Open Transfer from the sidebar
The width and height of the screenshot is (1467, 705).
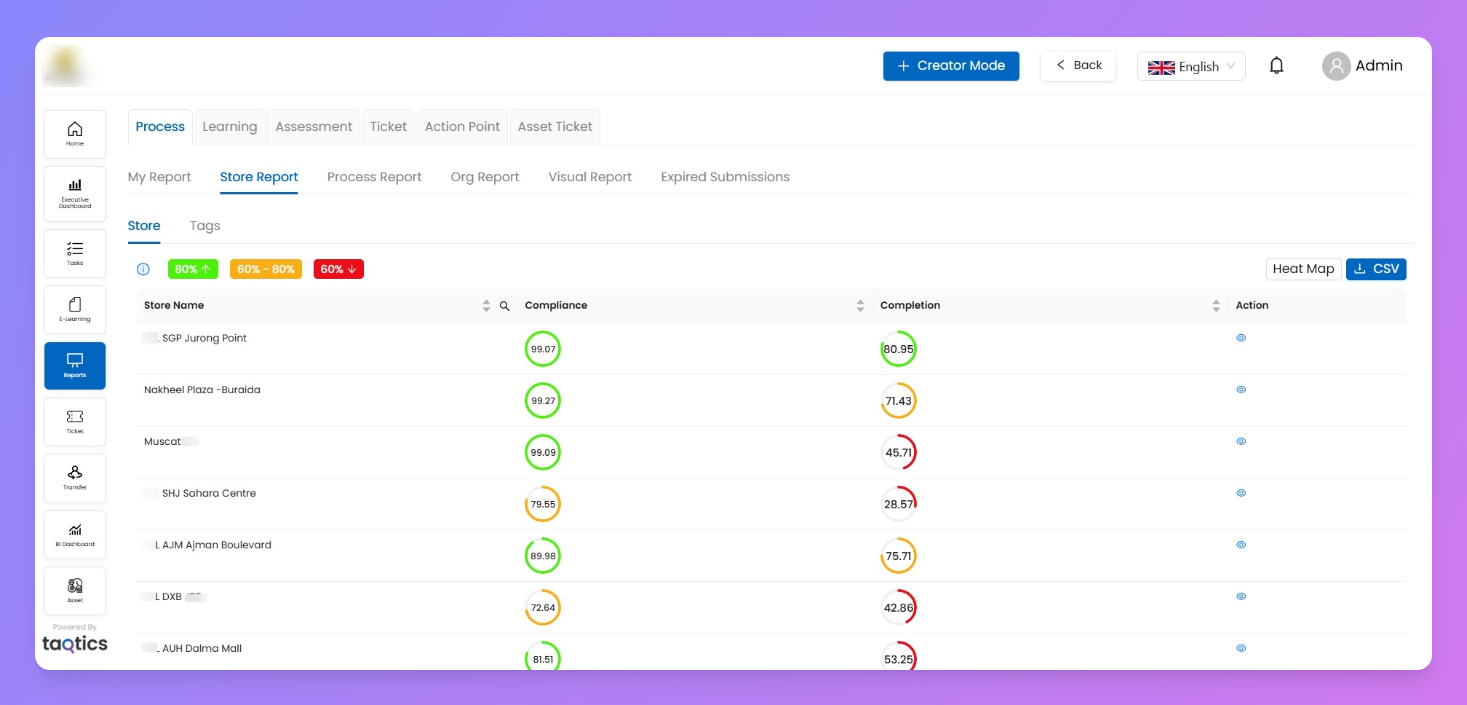click(75, 477)
